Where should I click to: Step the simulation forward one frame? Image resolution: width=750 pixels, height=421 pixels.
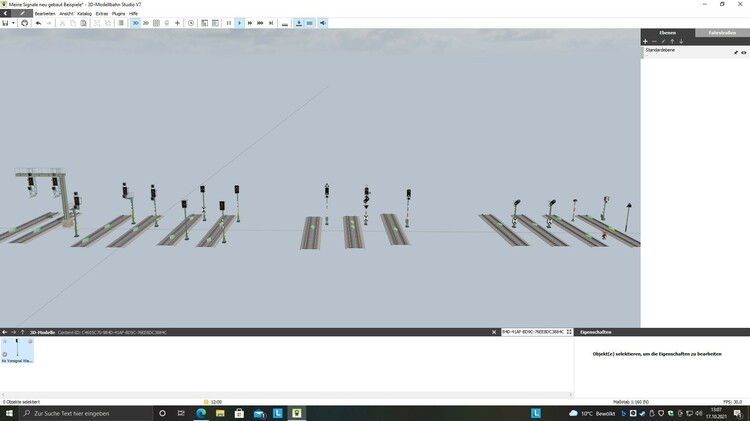click(271, 23)
